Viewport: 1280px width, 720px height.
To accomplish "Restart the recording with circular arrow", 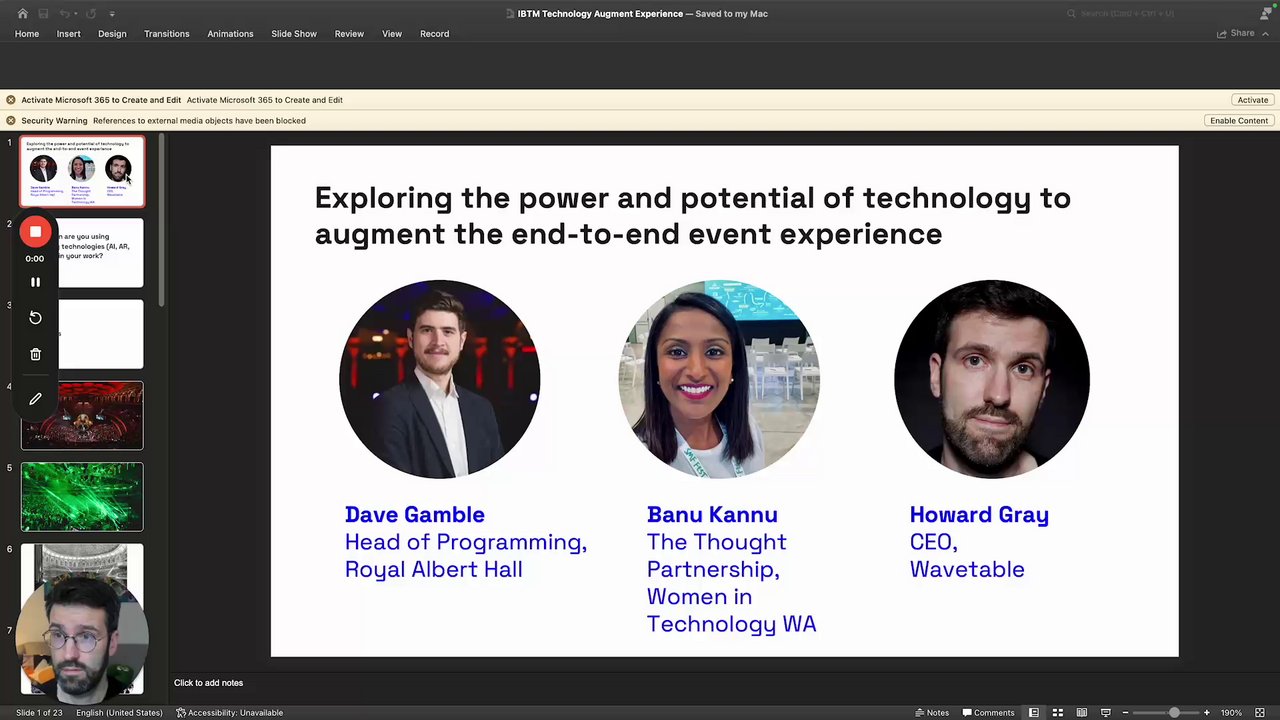I will (35, 317).
